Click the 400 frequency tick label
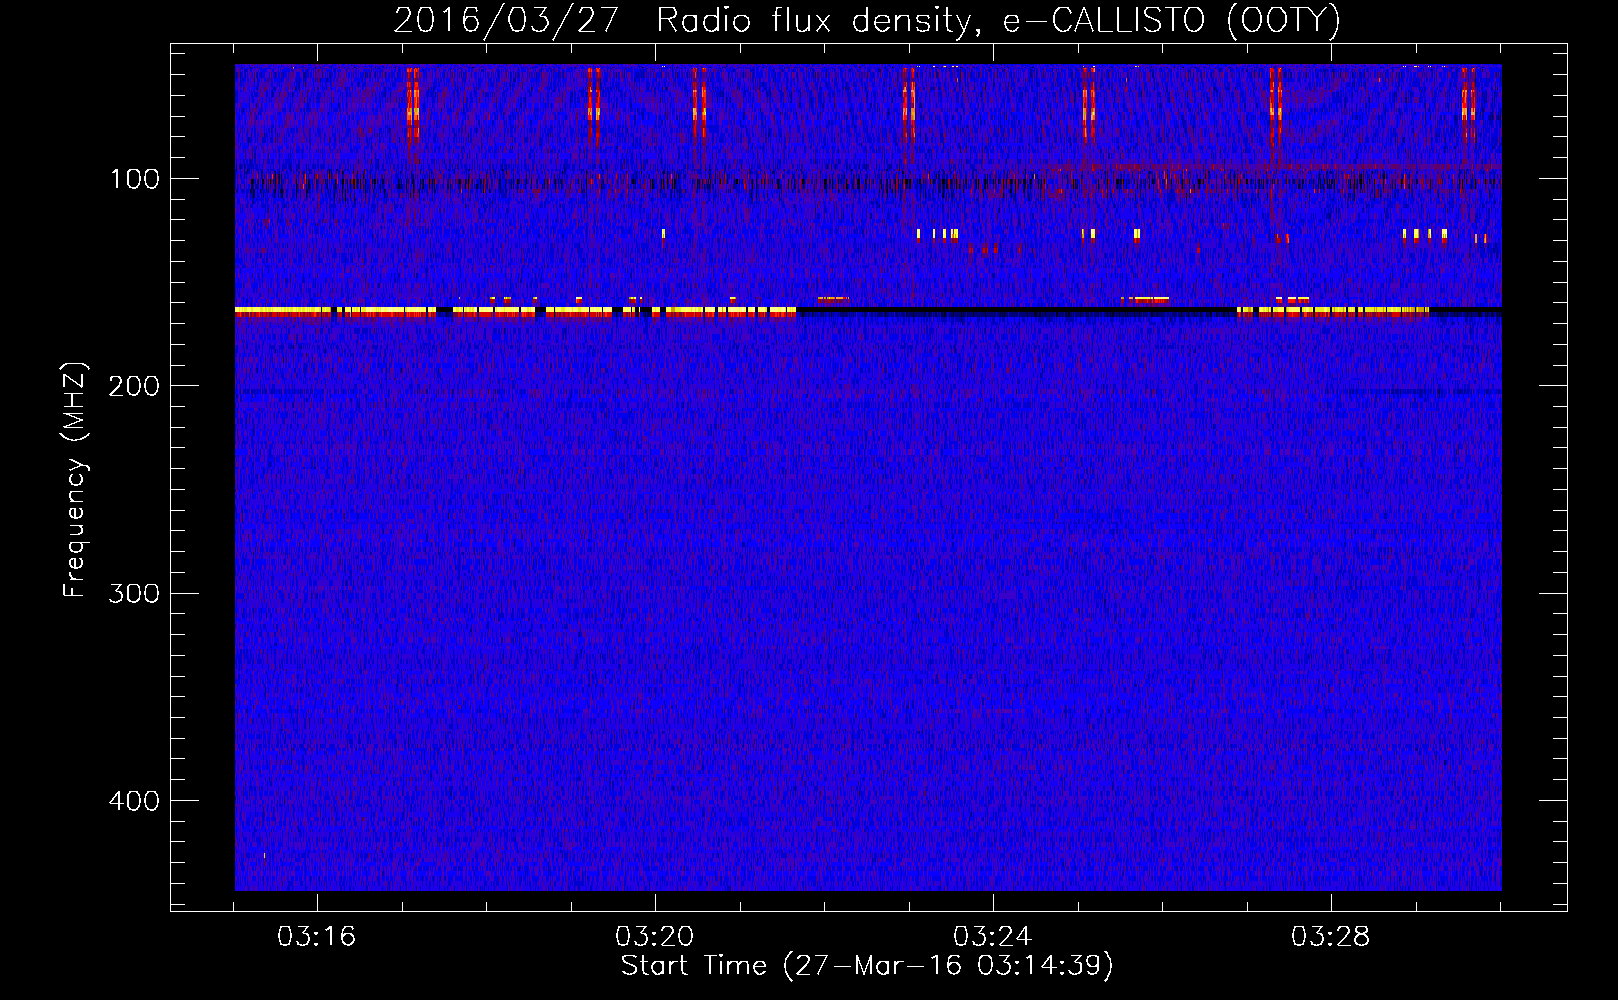Screen dimensions: 1618x1000 [134, 801]
